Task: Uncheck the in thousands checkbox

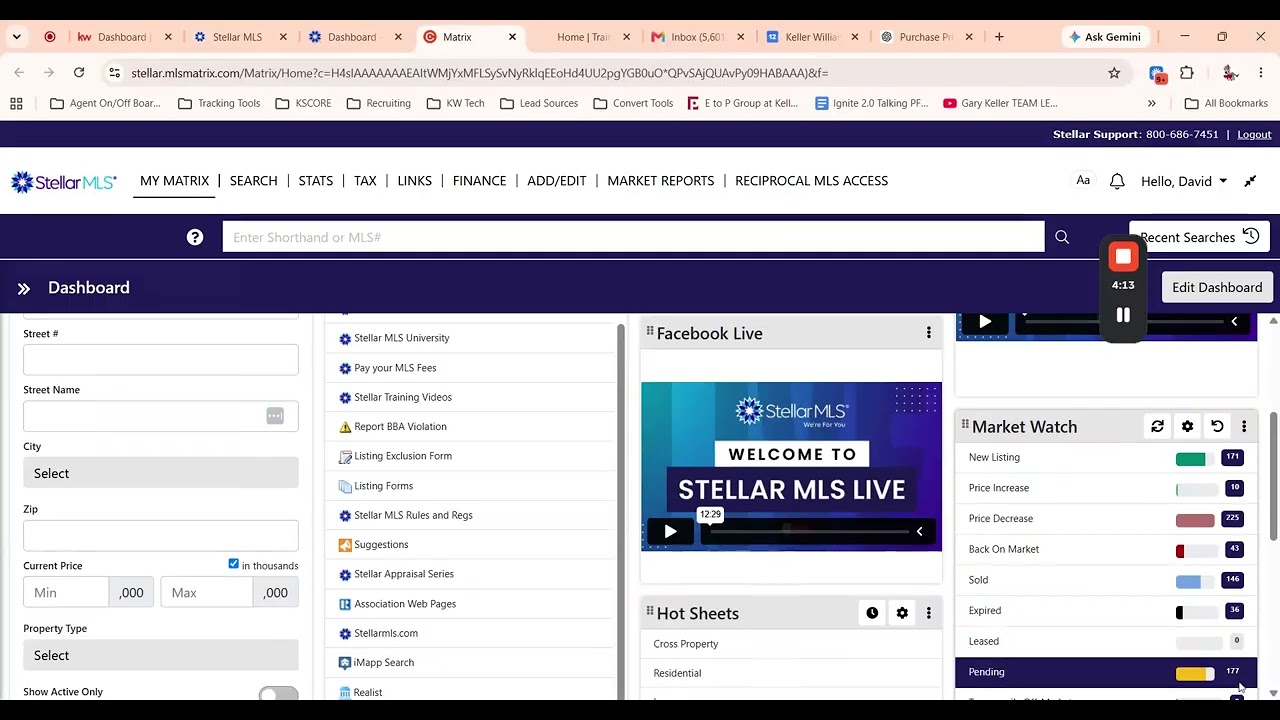Action: [233, 564]
